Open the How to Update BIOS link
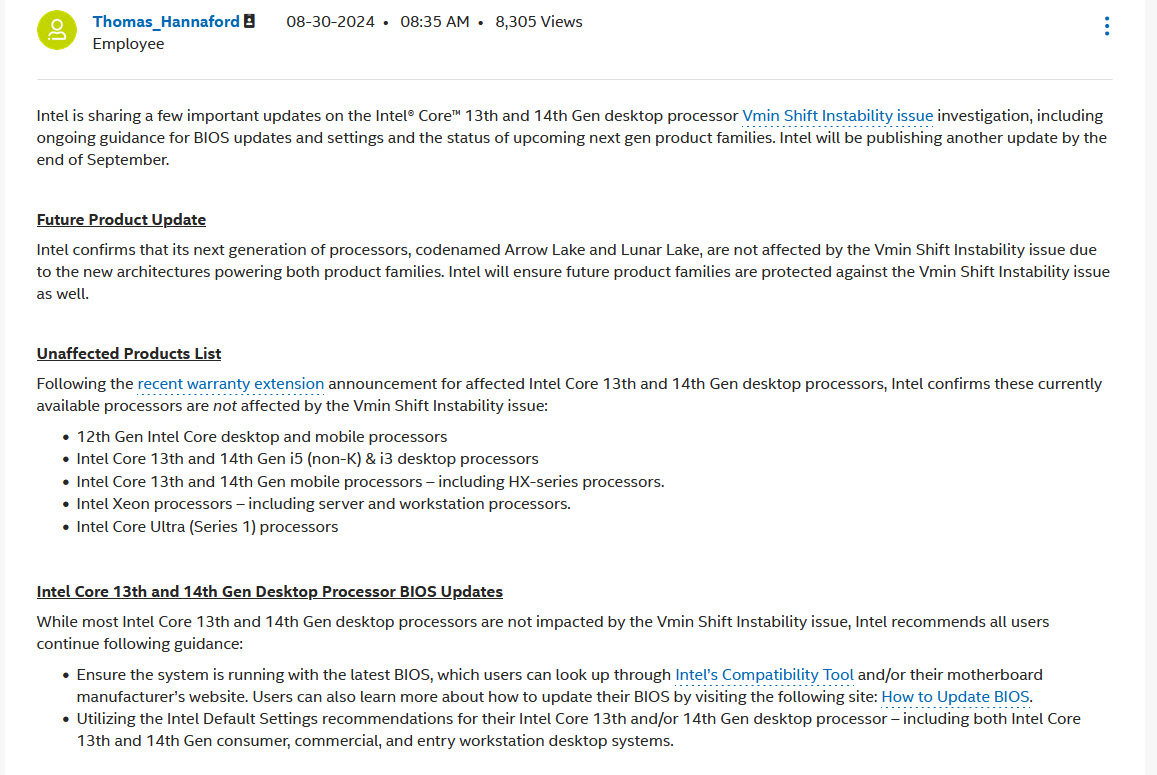1157x775 pixels. pyautogui.click(x=955, y=697)
